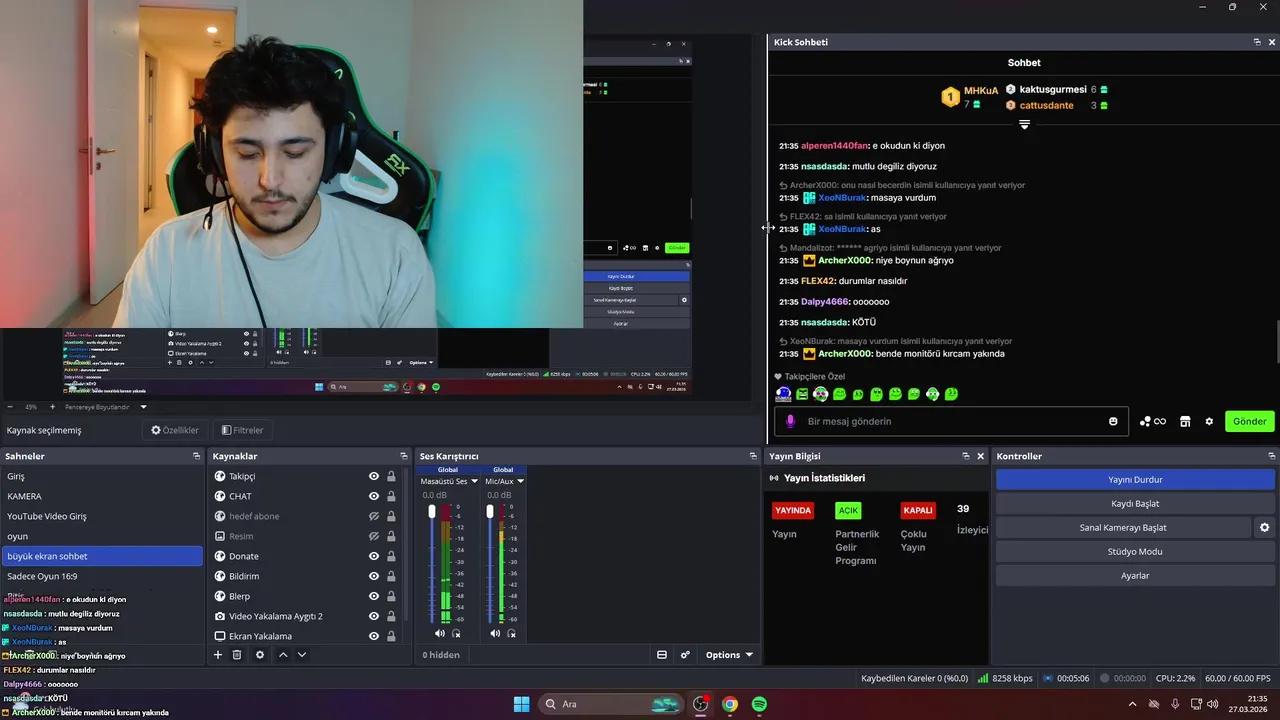Unlock the Blerp source

[x=391, y=596]
